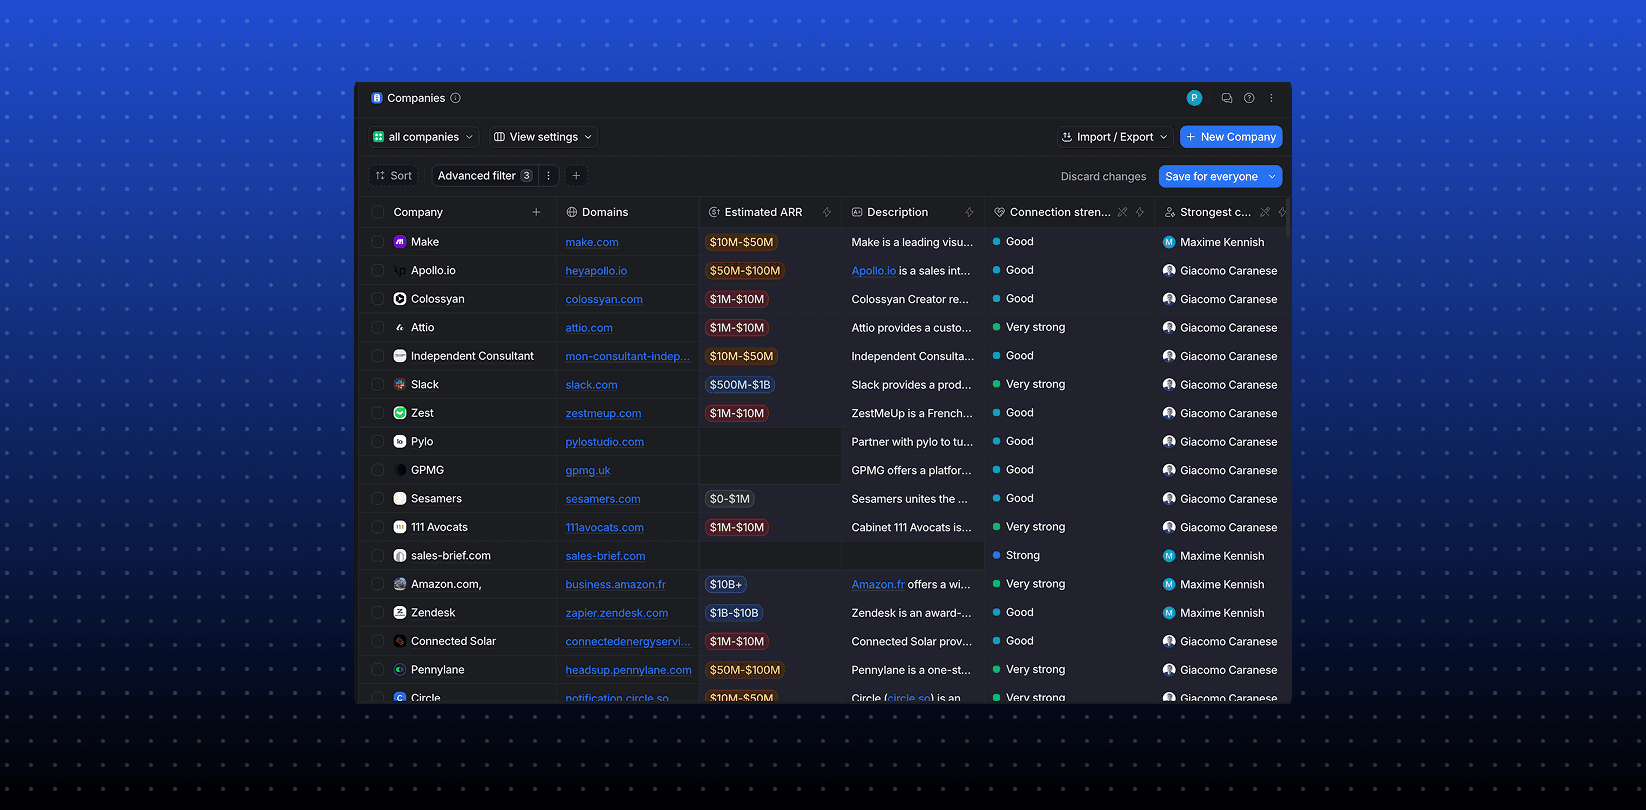Image resolution: width=1646 pixels, height=810 pixels.
Task: Open the Advanced filter panel
Action: click(x=484, y=176)
